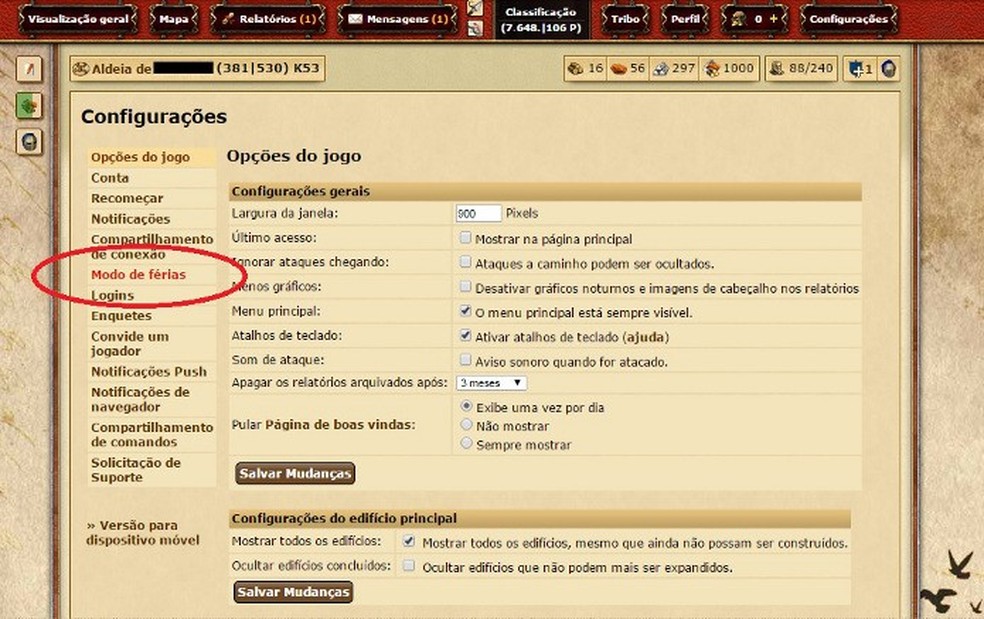Image resolution: width=984 pixels, height=619 pixels.
Task: Check 'Ocultar edifícios que não podem mais ser expandidos'
Action: (x=409, y=566)
